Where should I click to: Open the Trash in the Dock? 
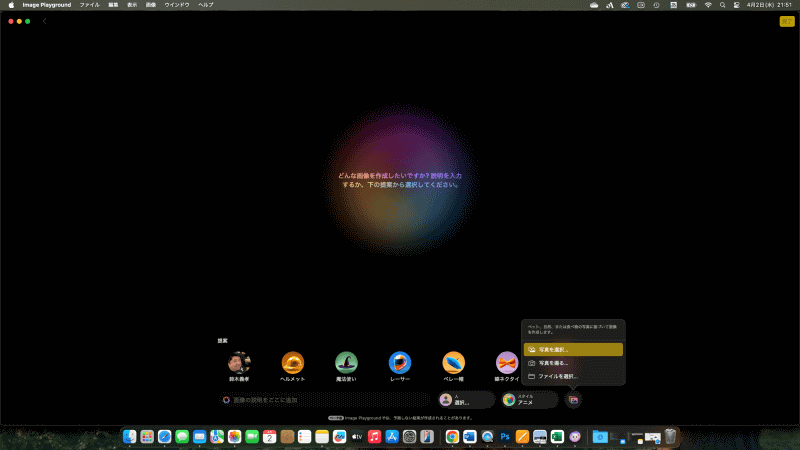coord(670,437)
